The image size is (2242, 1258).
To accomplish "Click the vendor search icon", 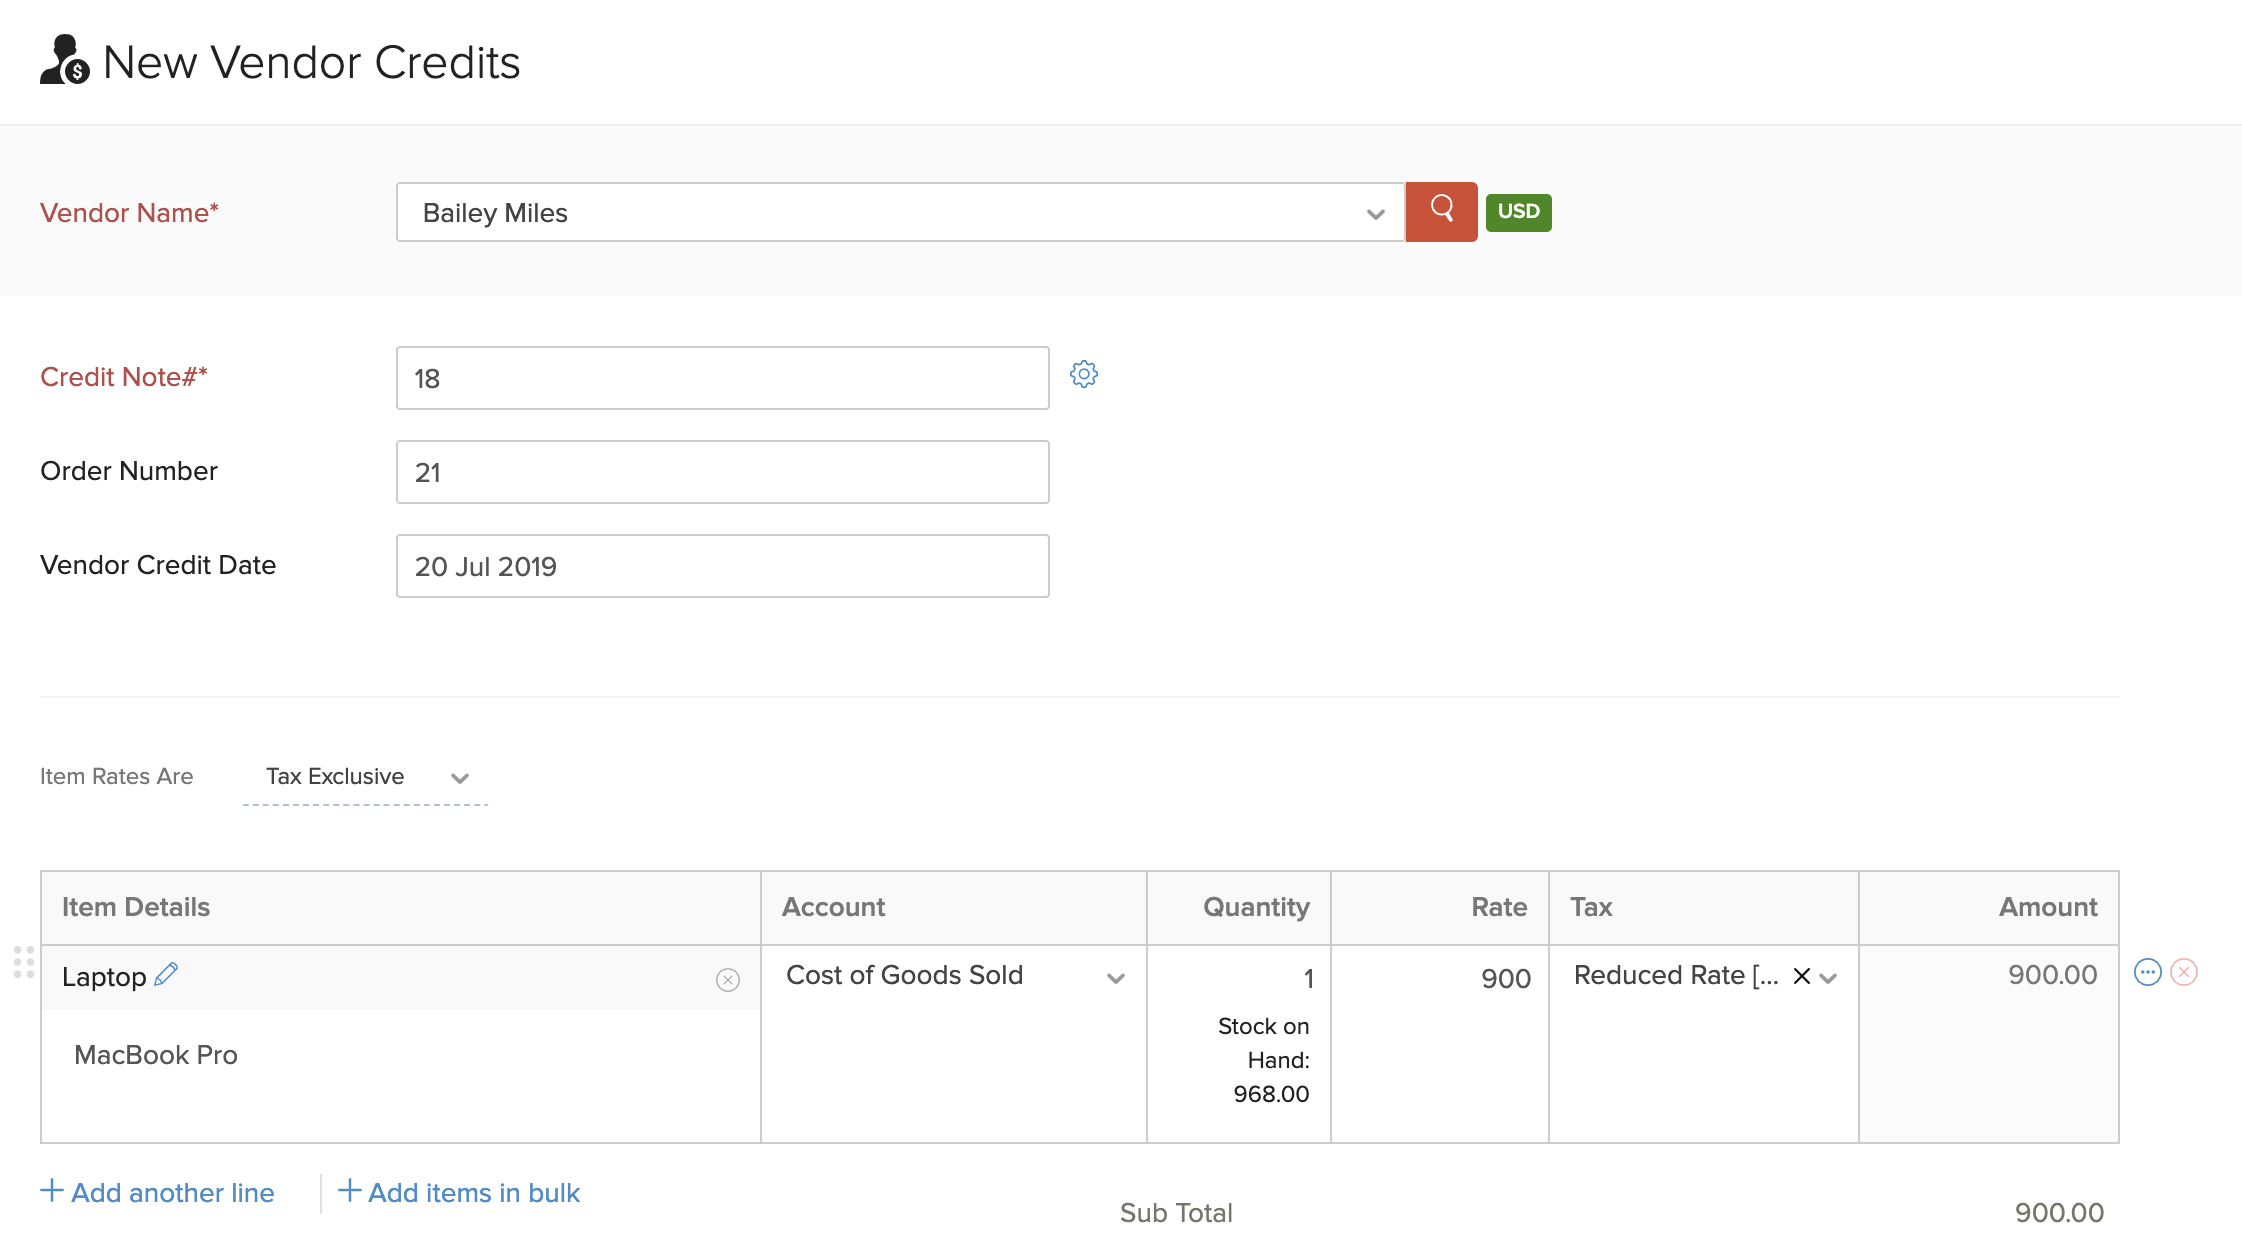I will (1440, 211).
